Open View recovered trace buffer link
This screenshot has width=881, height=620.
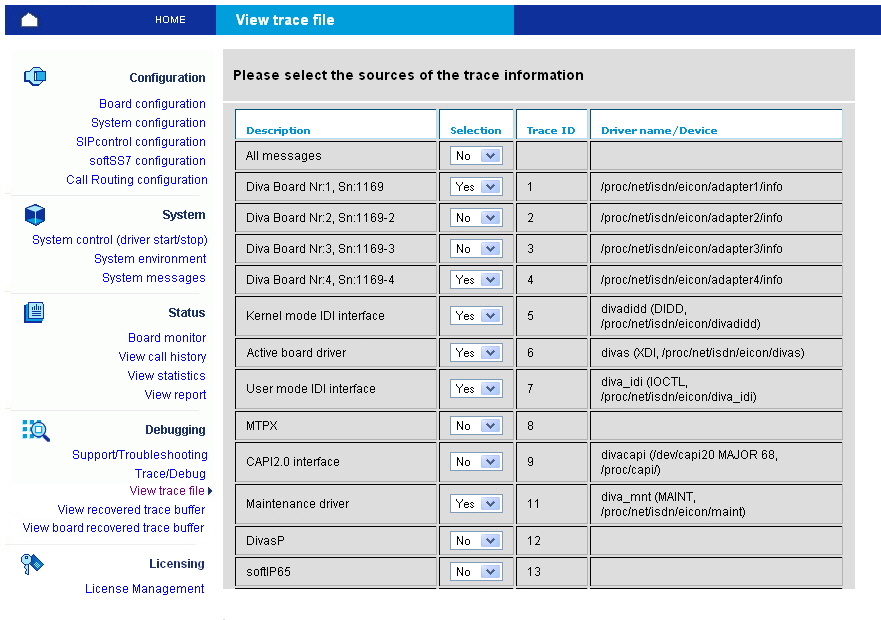(131, 510)
